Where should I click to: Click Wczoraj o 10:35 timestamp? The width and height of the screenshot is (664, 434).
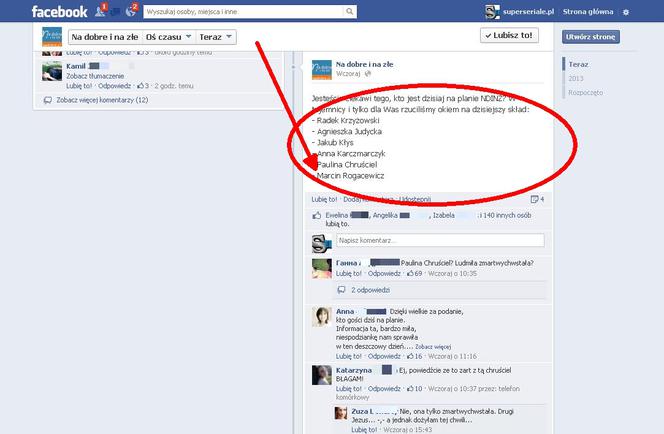[x=452, y=274]
